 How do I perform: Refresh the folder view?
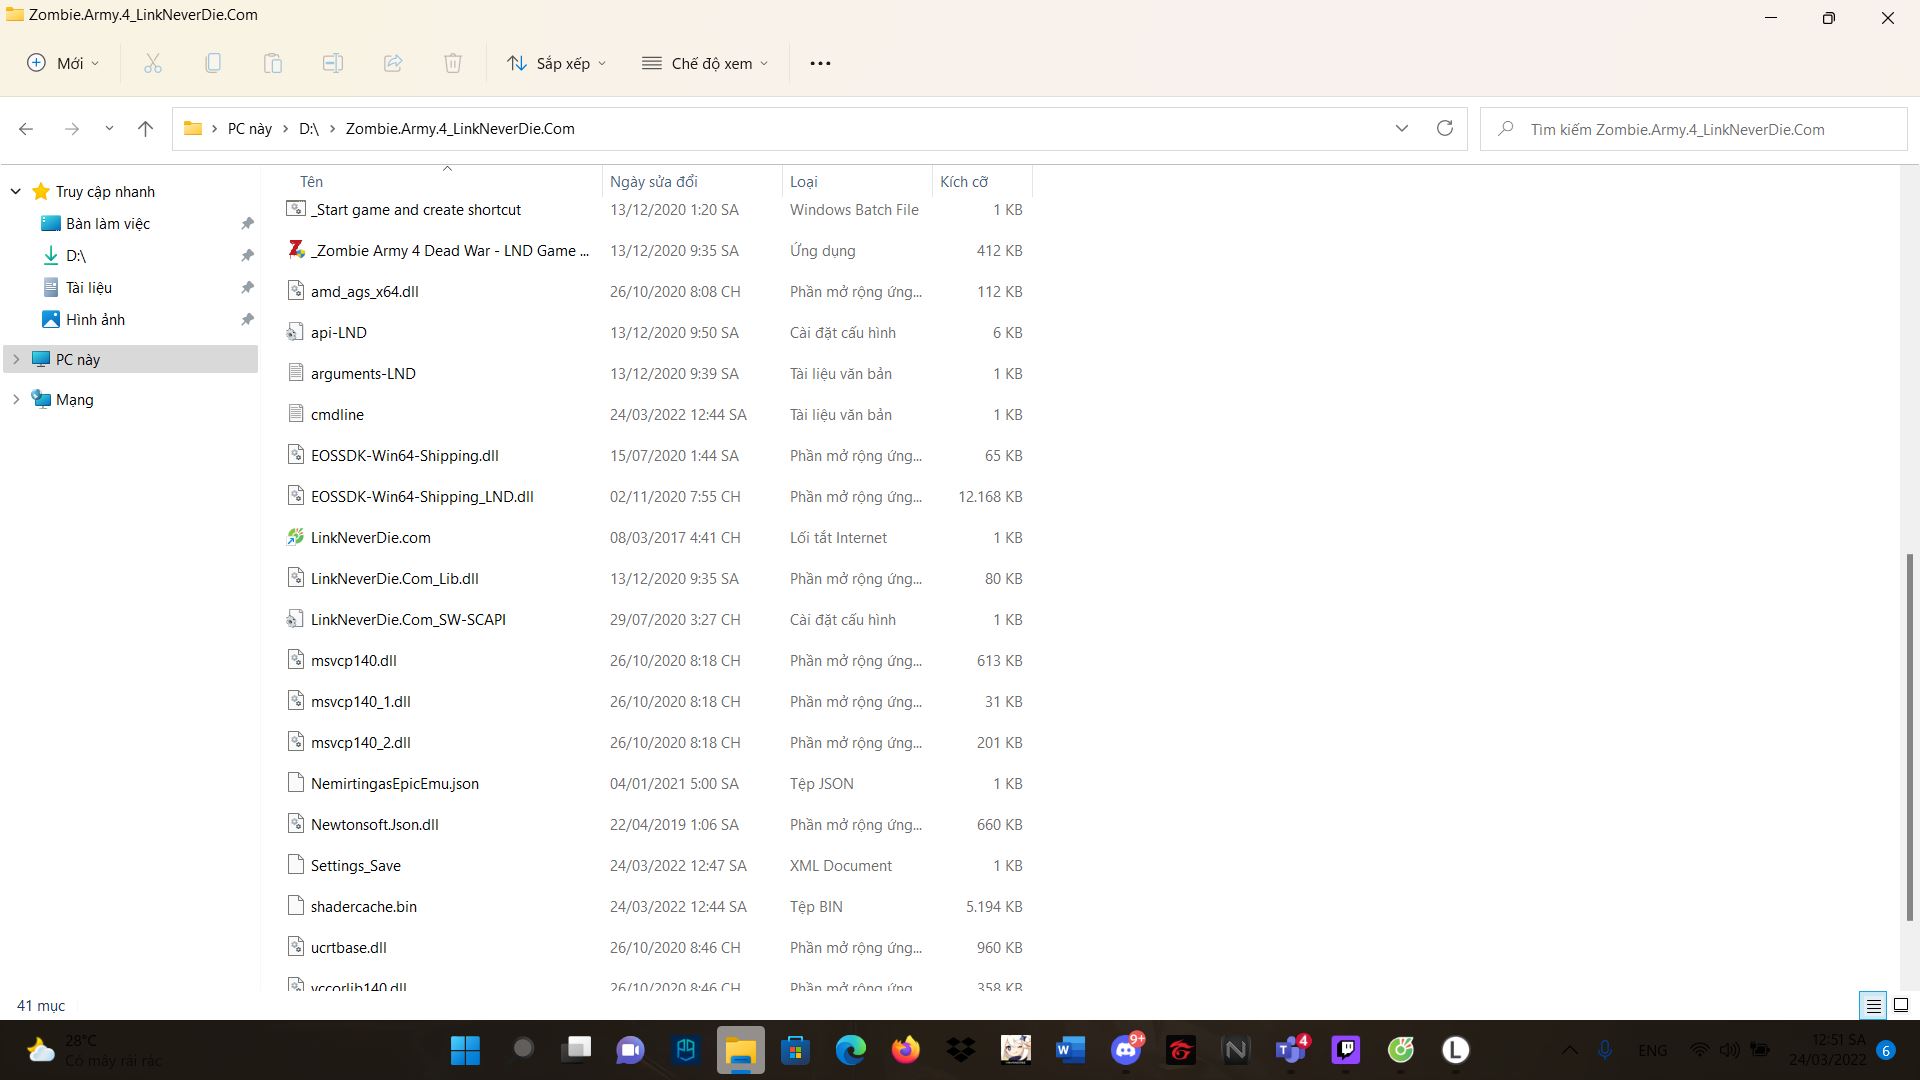click(1444, 128)
